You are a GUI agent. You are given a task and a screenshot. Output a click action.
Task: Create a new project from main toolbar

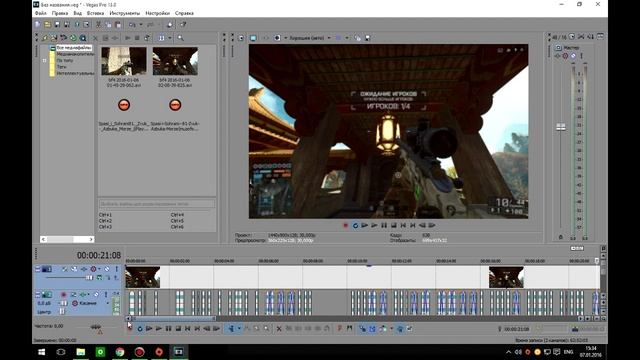[x=38, y=24]
